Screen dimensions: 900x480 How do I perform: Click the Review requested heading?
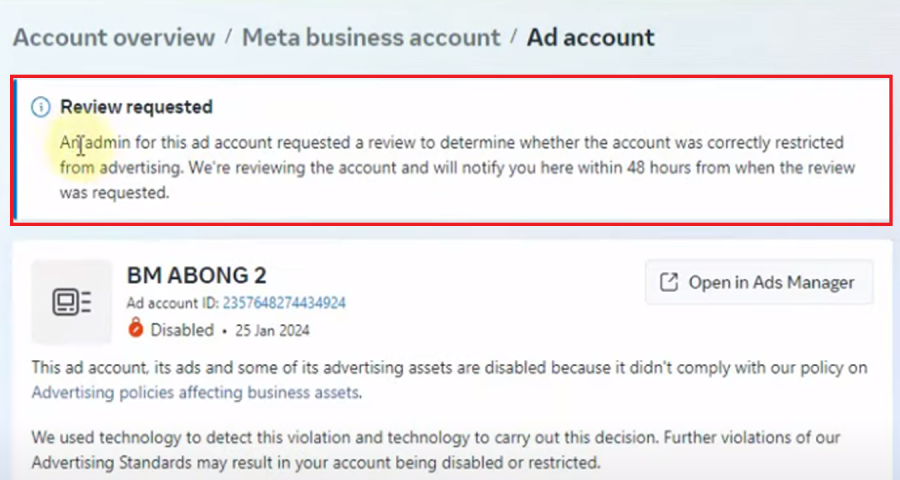(137, 107)
